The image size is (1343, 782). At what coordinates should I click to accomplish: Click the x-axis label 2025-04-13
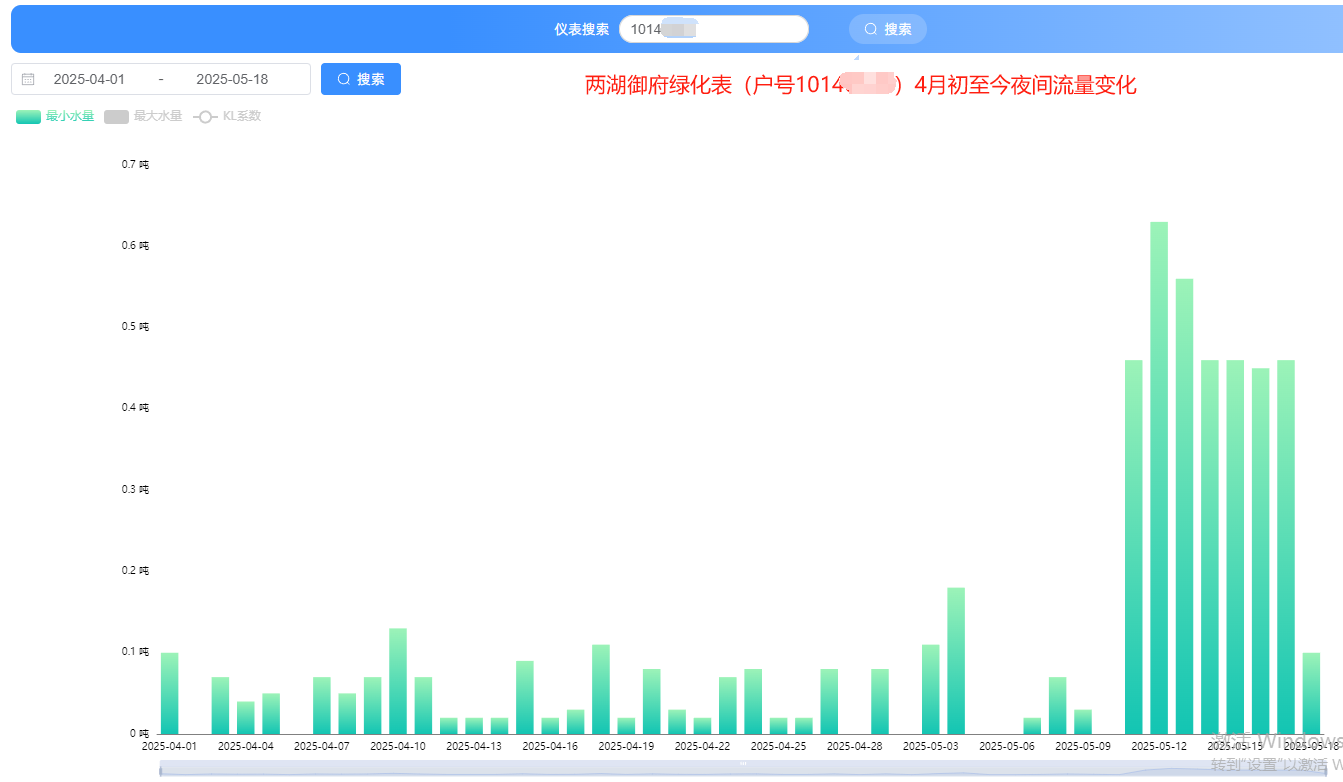474,746
